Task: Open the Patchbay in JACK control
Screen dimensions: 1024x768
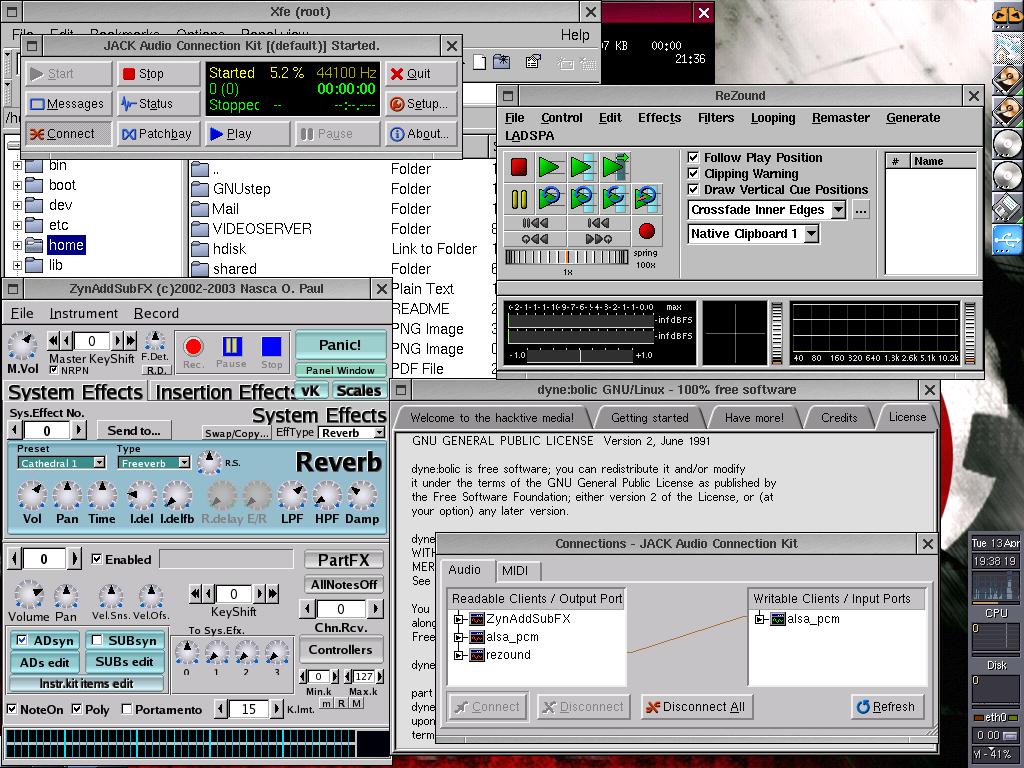Action: [x=157, y=134]
